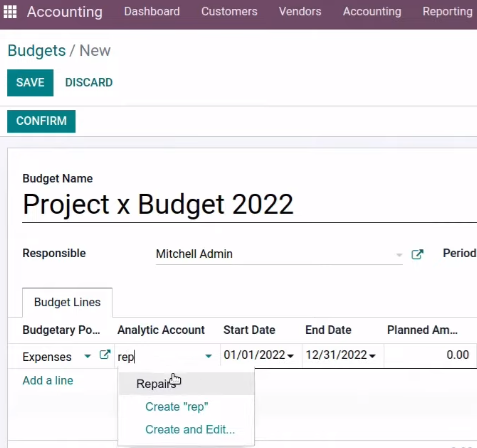The image size is (477, 448).
Task: Open the Vendors menu
Action: pyautogui.click(x=300, y=12)
